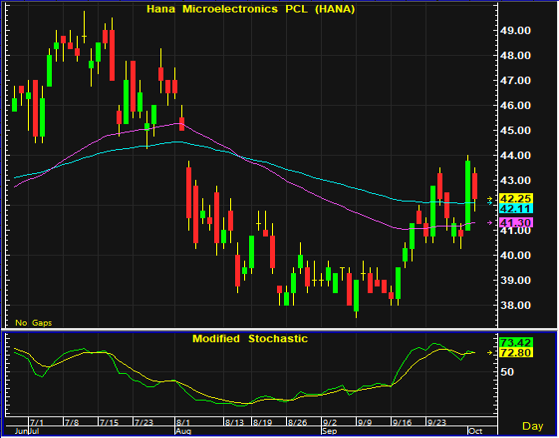Click the 50 level on stochastic axis
The image size is (559, 438).
(x=508, y=372)
